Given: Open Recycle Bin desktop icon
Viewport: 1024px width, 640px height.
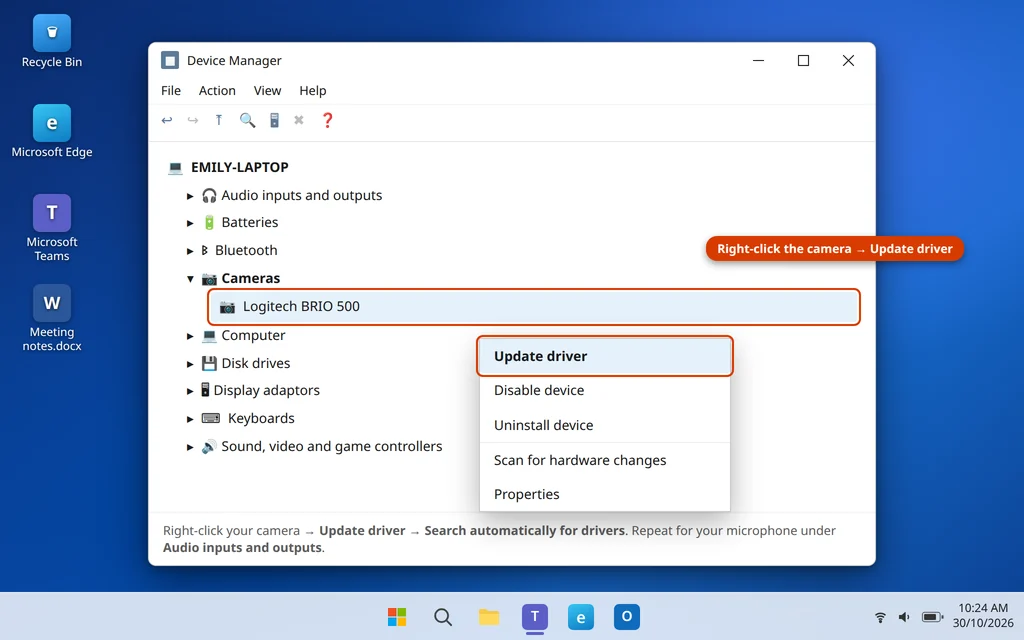Looking at the screenshot, I should tap(52, 41).
